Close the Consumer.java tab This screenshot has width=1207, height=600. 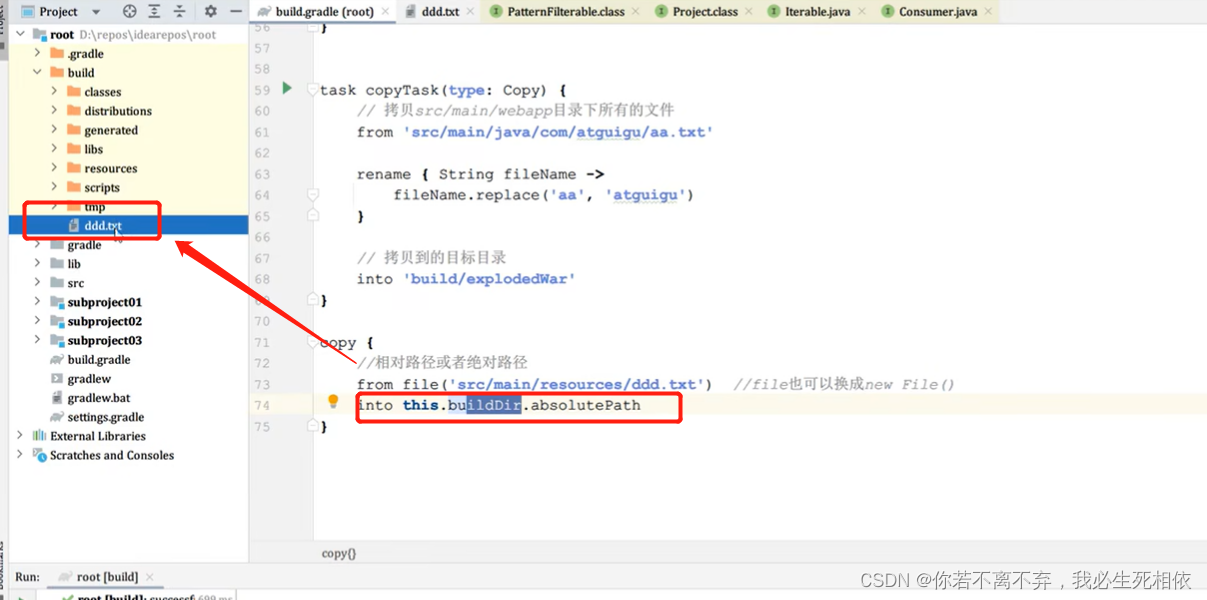pyautogui.click(x=988, y=12)
